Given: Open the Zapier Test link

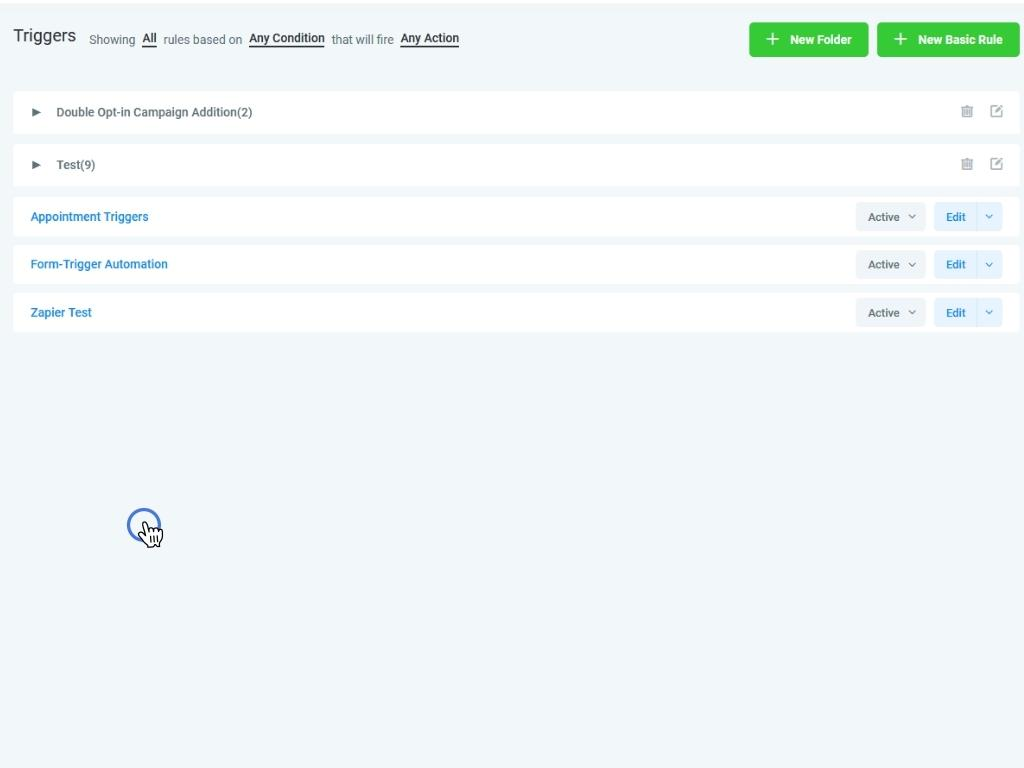Looking at the screenshot, I should [x=61, y=313].
